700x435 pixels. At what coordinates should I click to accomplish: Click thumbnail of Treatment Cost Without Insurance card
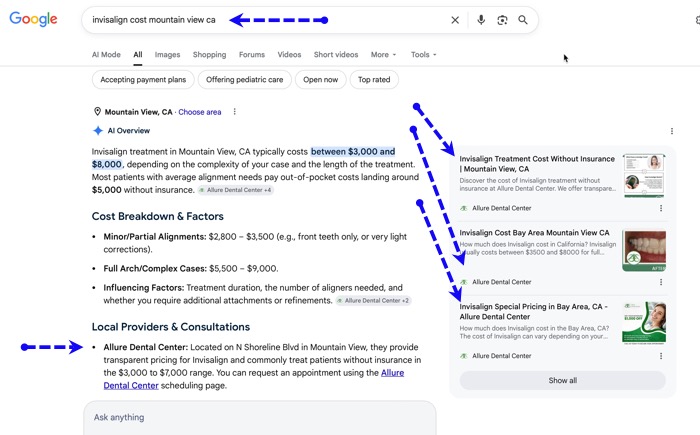coord(644,176)
